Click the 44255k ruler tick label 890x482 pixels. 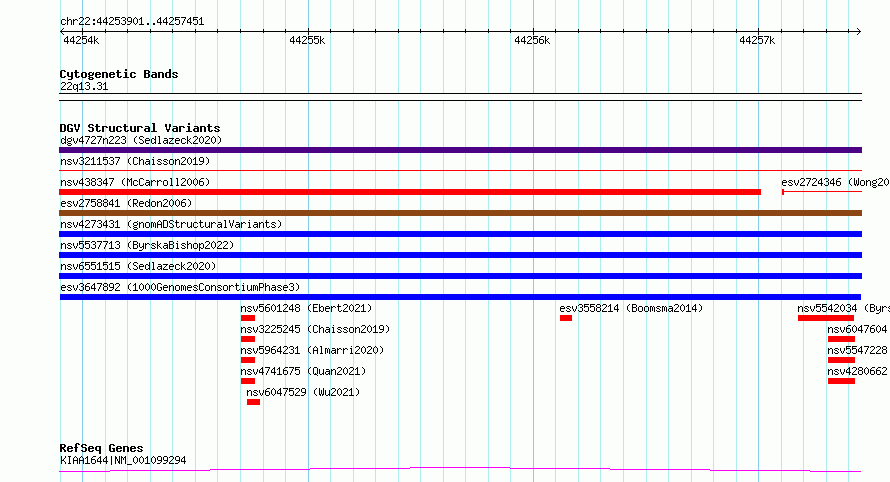pos(307,40)
